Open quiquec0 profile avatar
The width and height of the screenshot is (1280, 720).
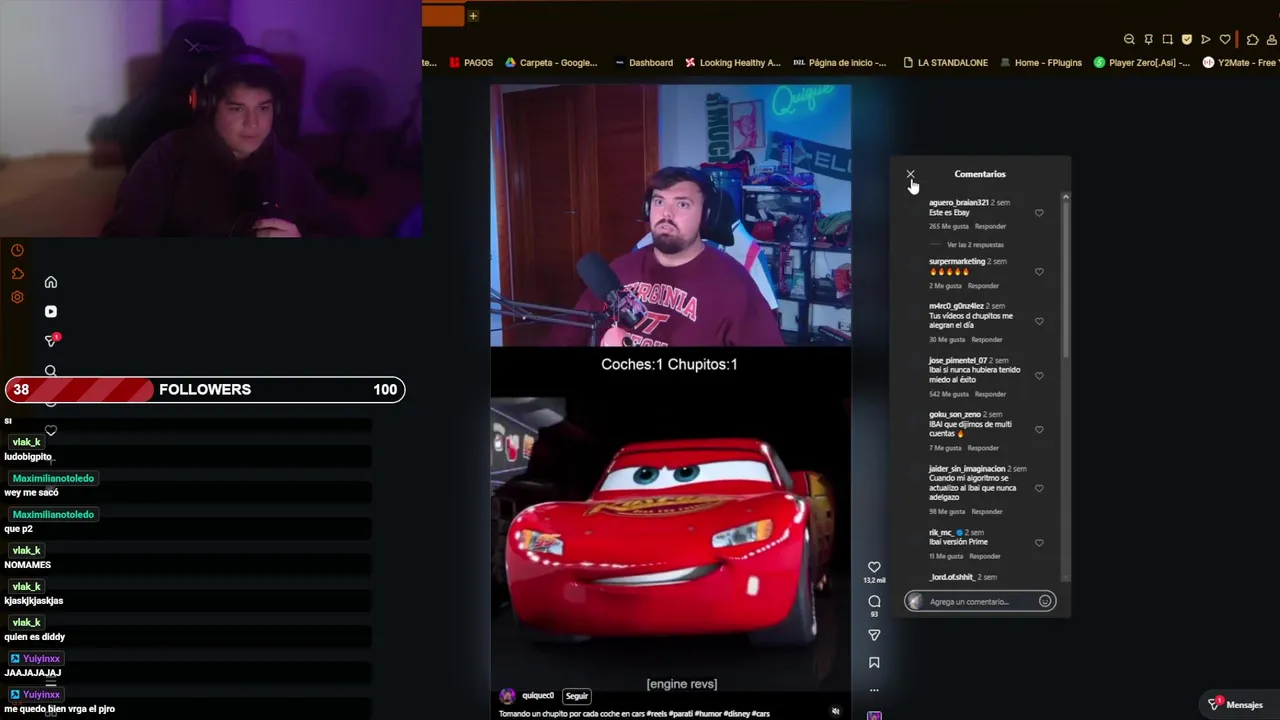[x=507, y=696]
